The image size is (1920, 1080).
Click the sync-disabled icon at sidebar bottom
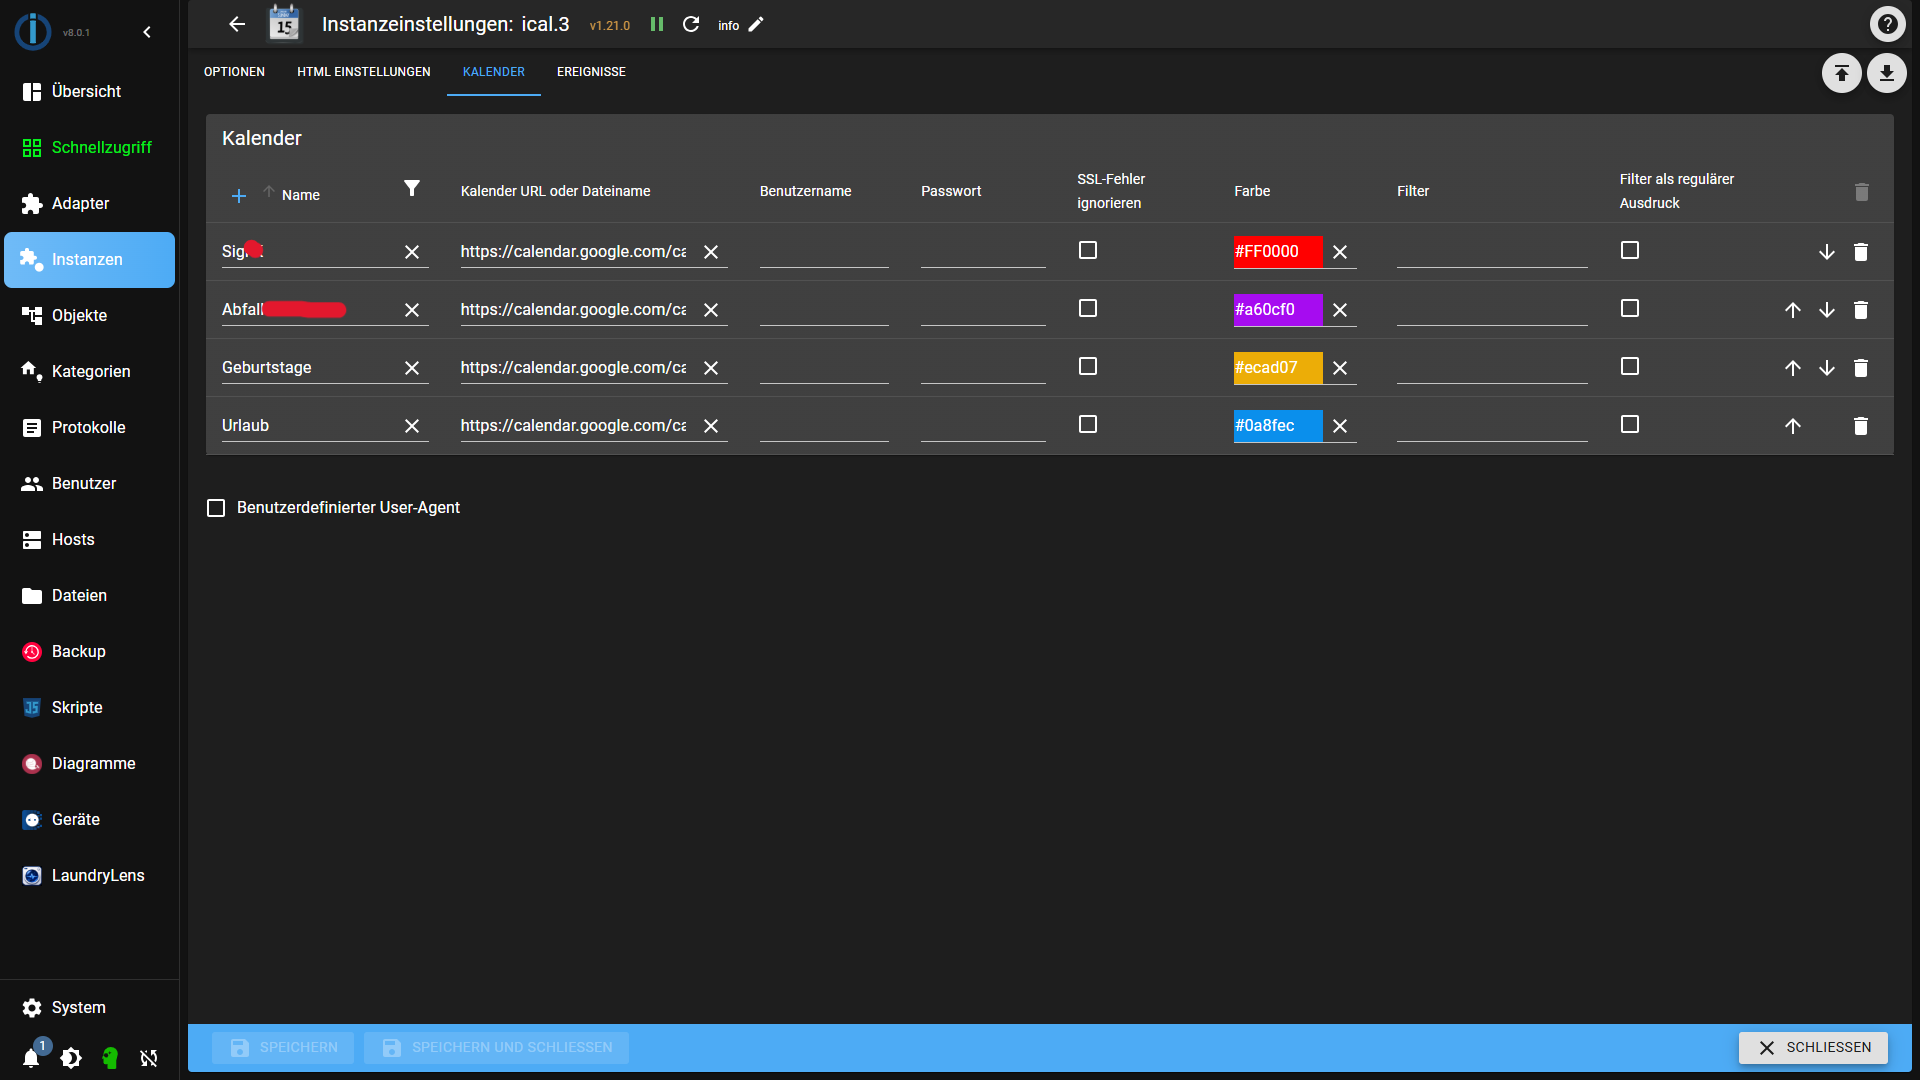(x=149, y=1058)
